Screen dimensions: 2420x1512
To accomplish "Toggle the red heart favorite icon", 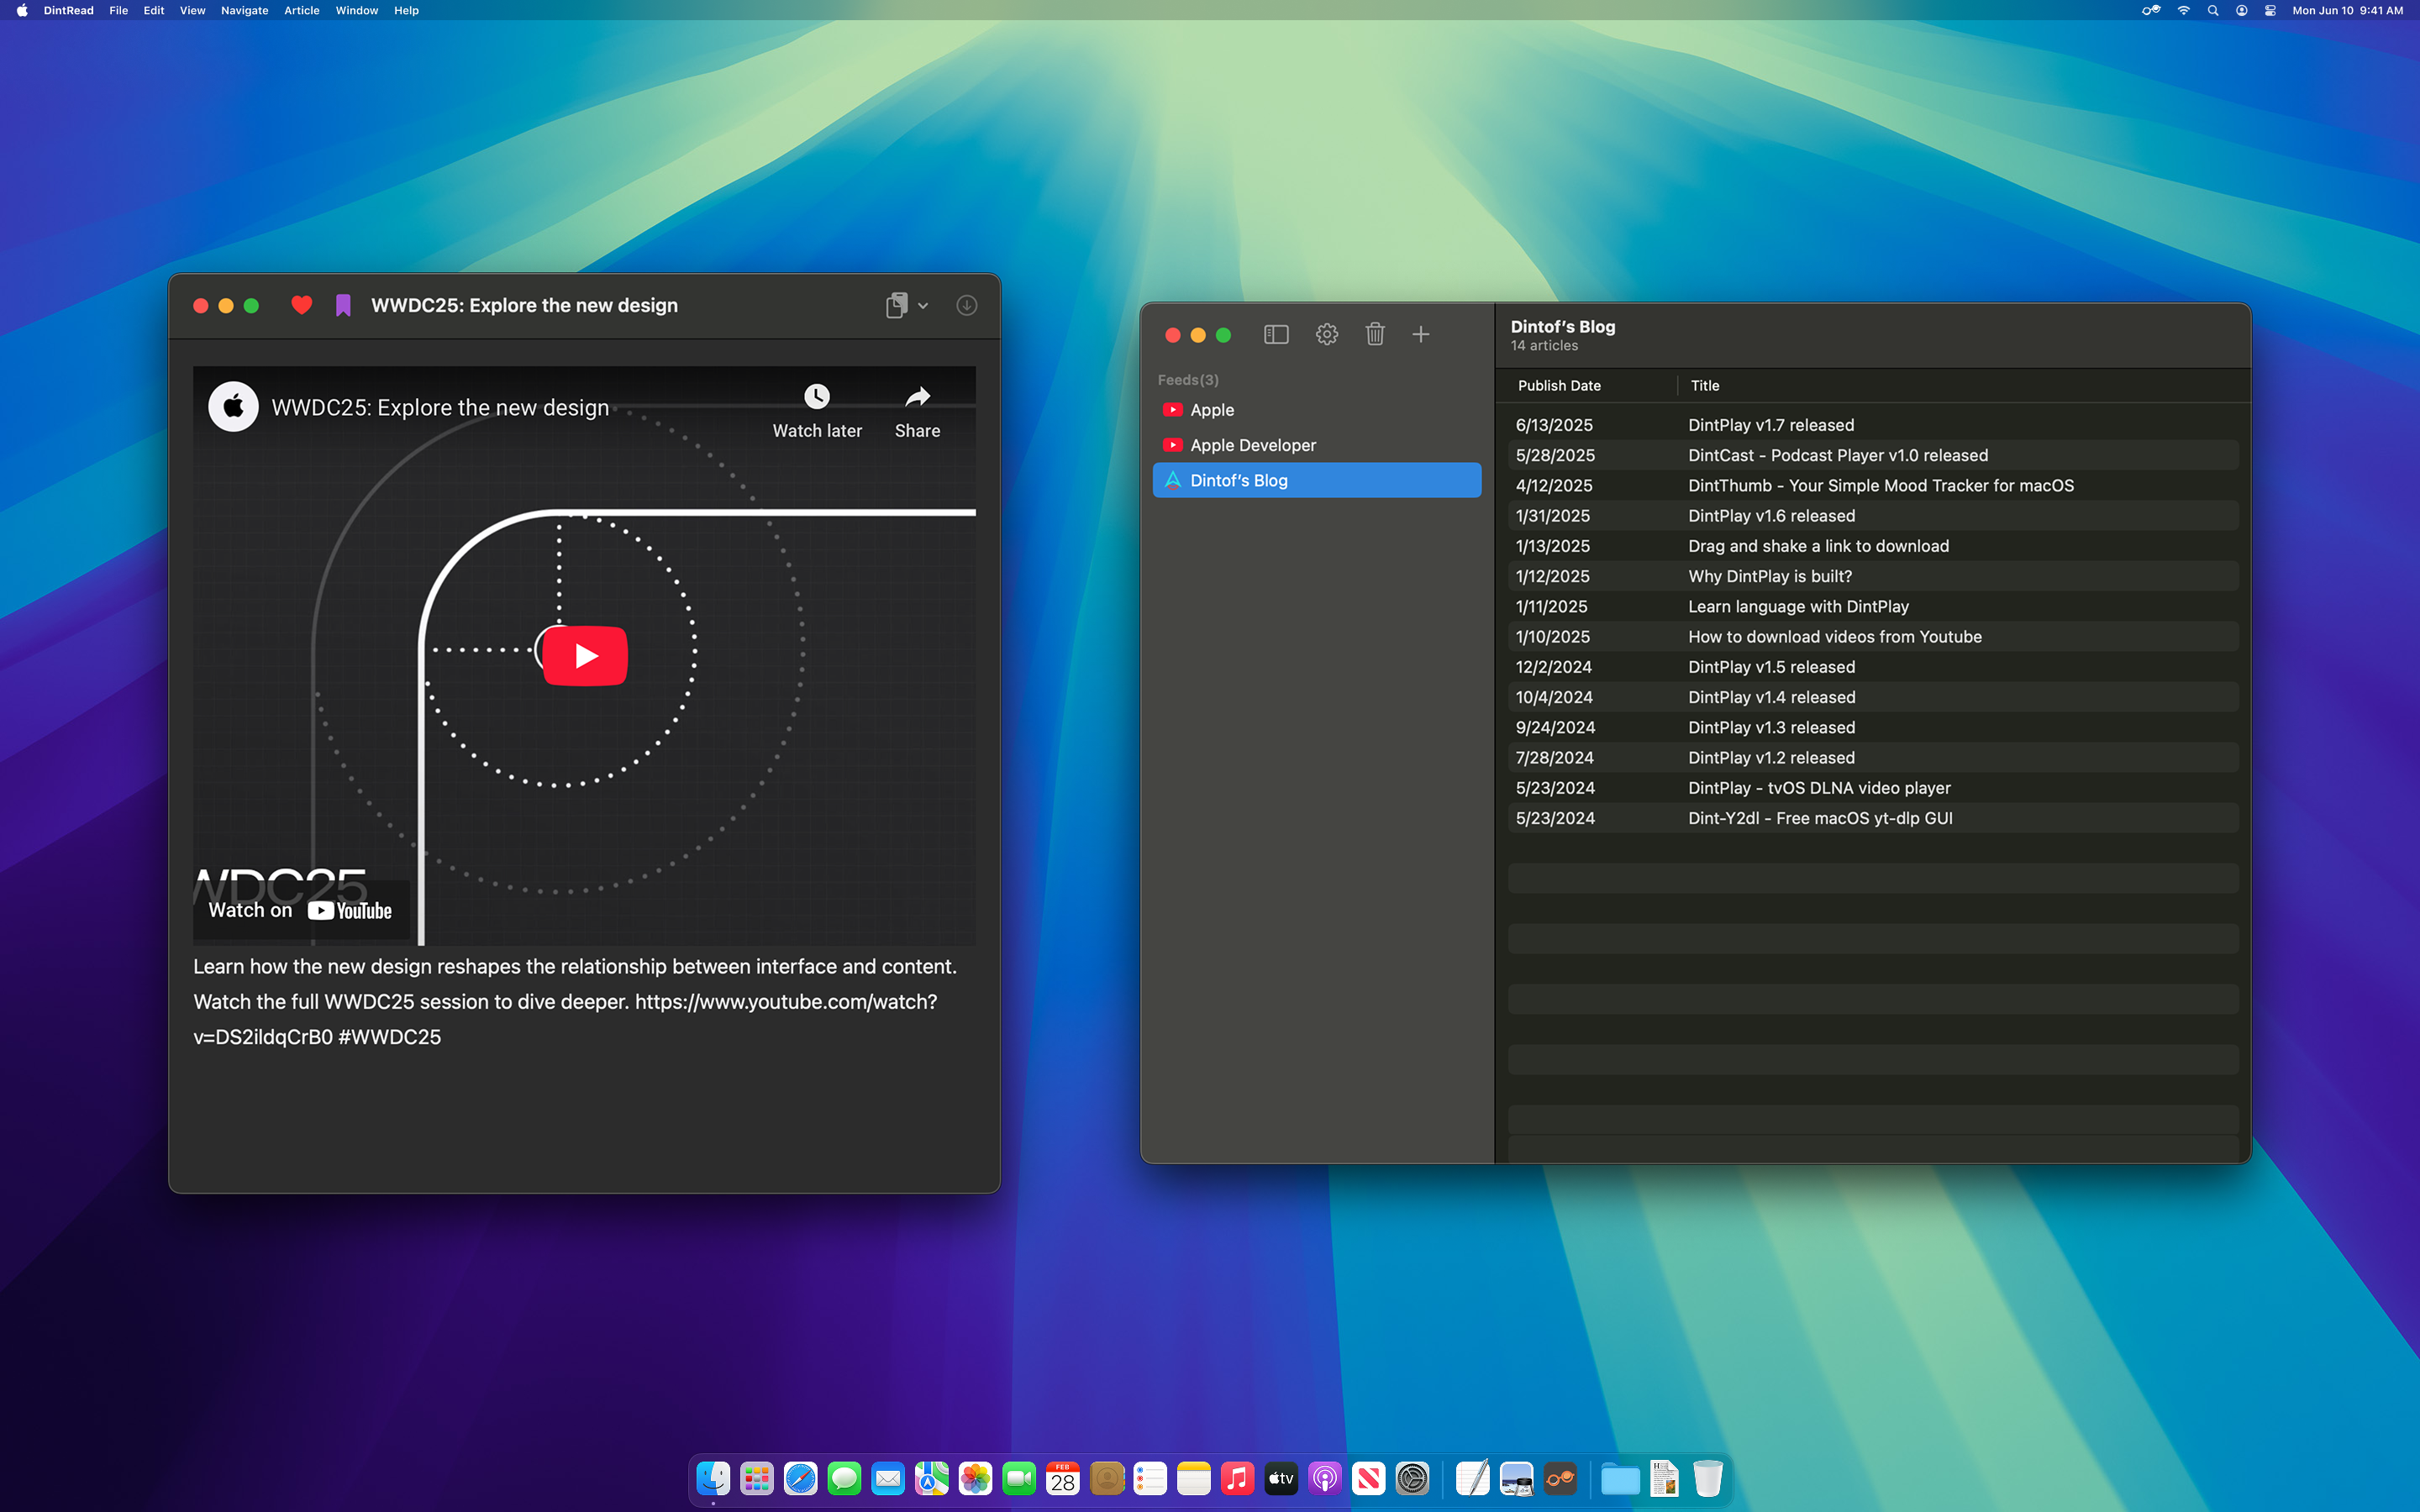I will pos(301,305).
